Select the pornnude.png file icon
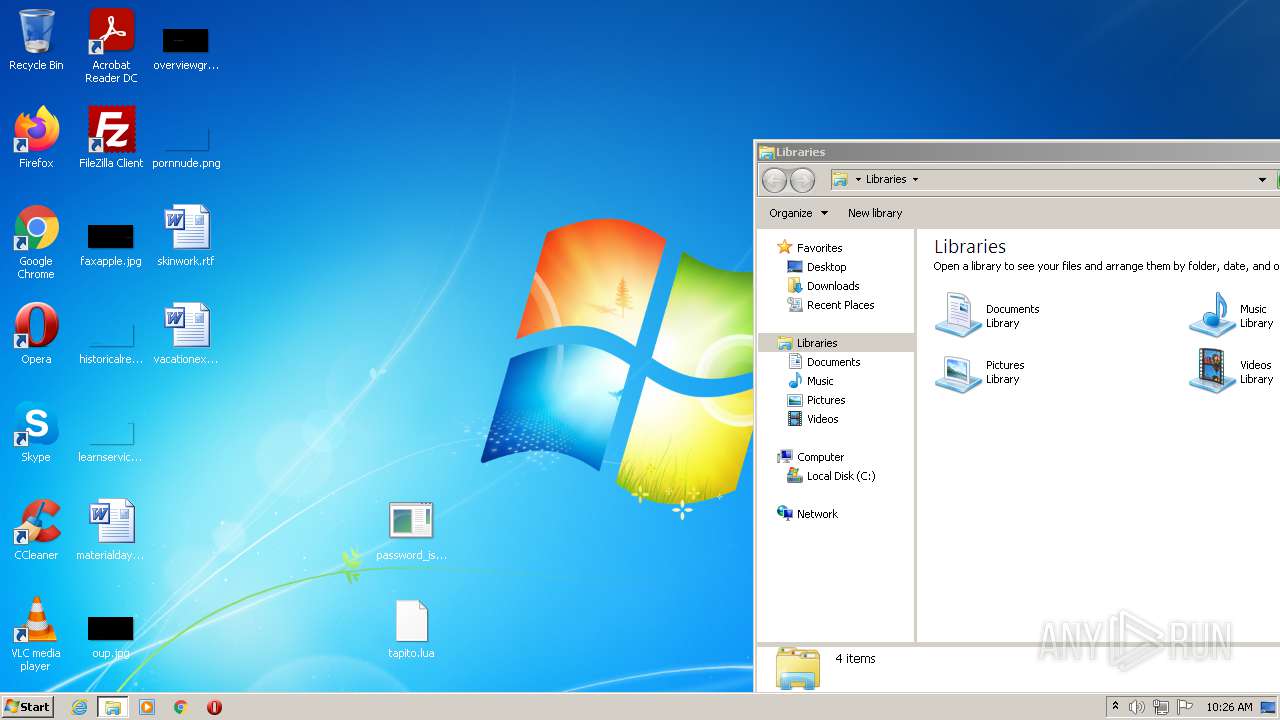Viewport: 1280px width, 720px height. click(186, 145)
